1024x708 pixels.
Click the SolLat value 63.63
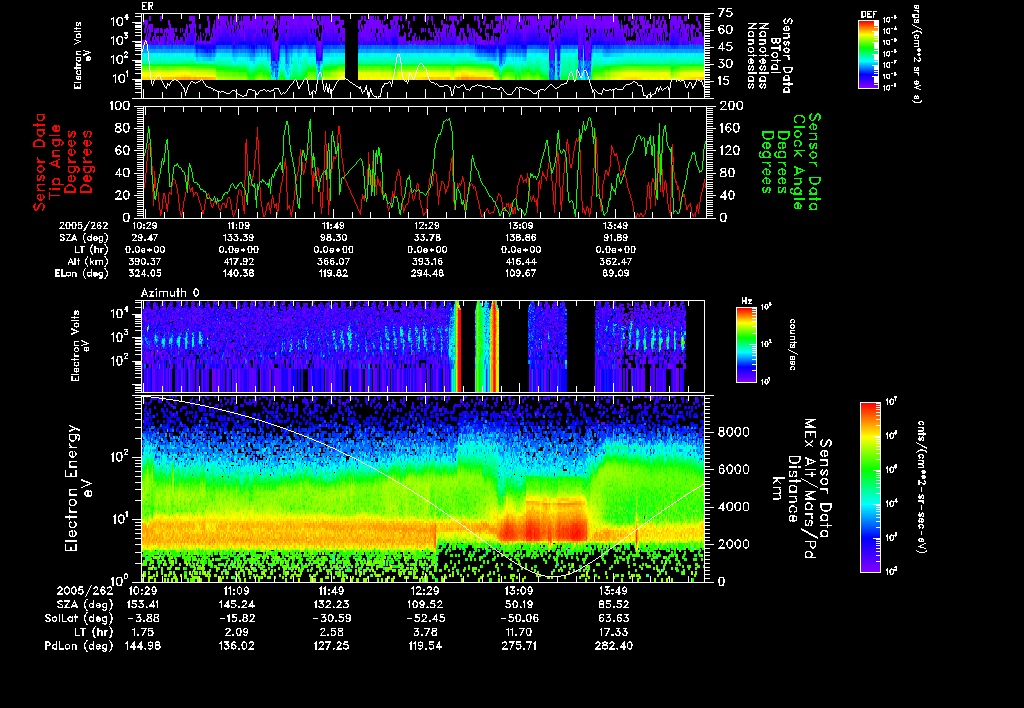tap(615, 619)
